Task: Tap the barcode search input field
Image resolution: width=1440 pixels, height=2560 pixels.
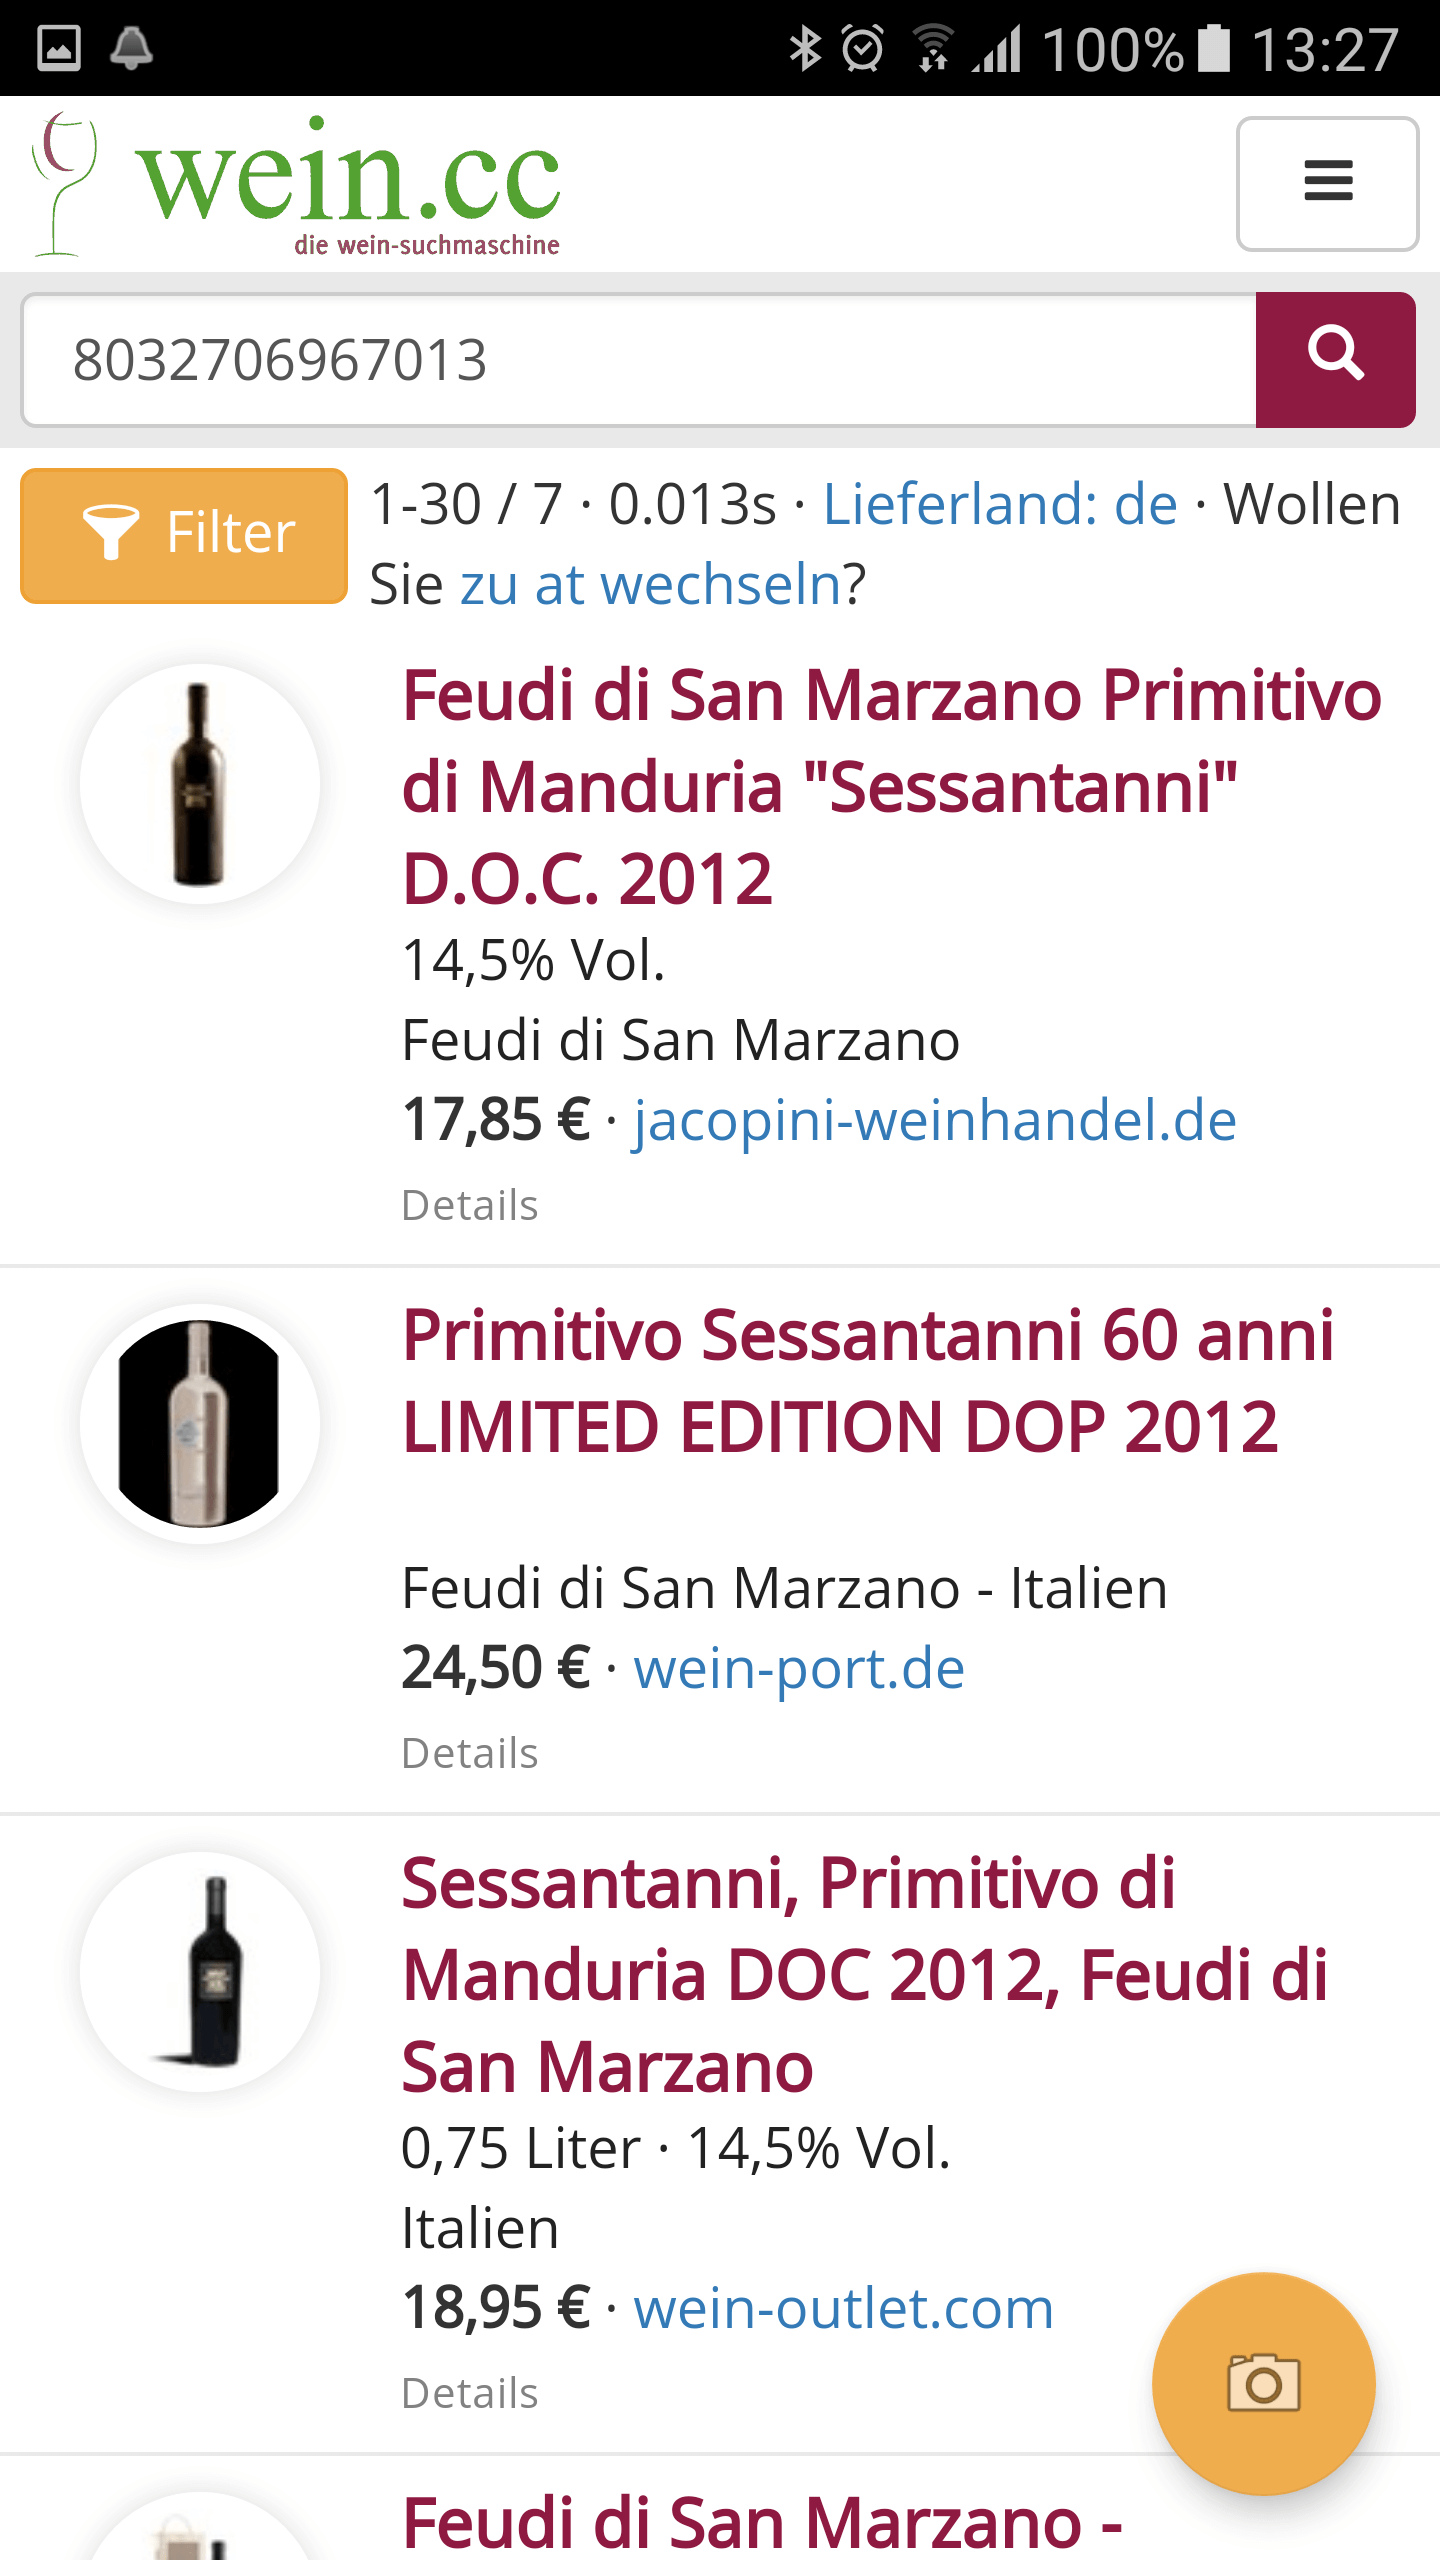Action: tap(640, 360)
